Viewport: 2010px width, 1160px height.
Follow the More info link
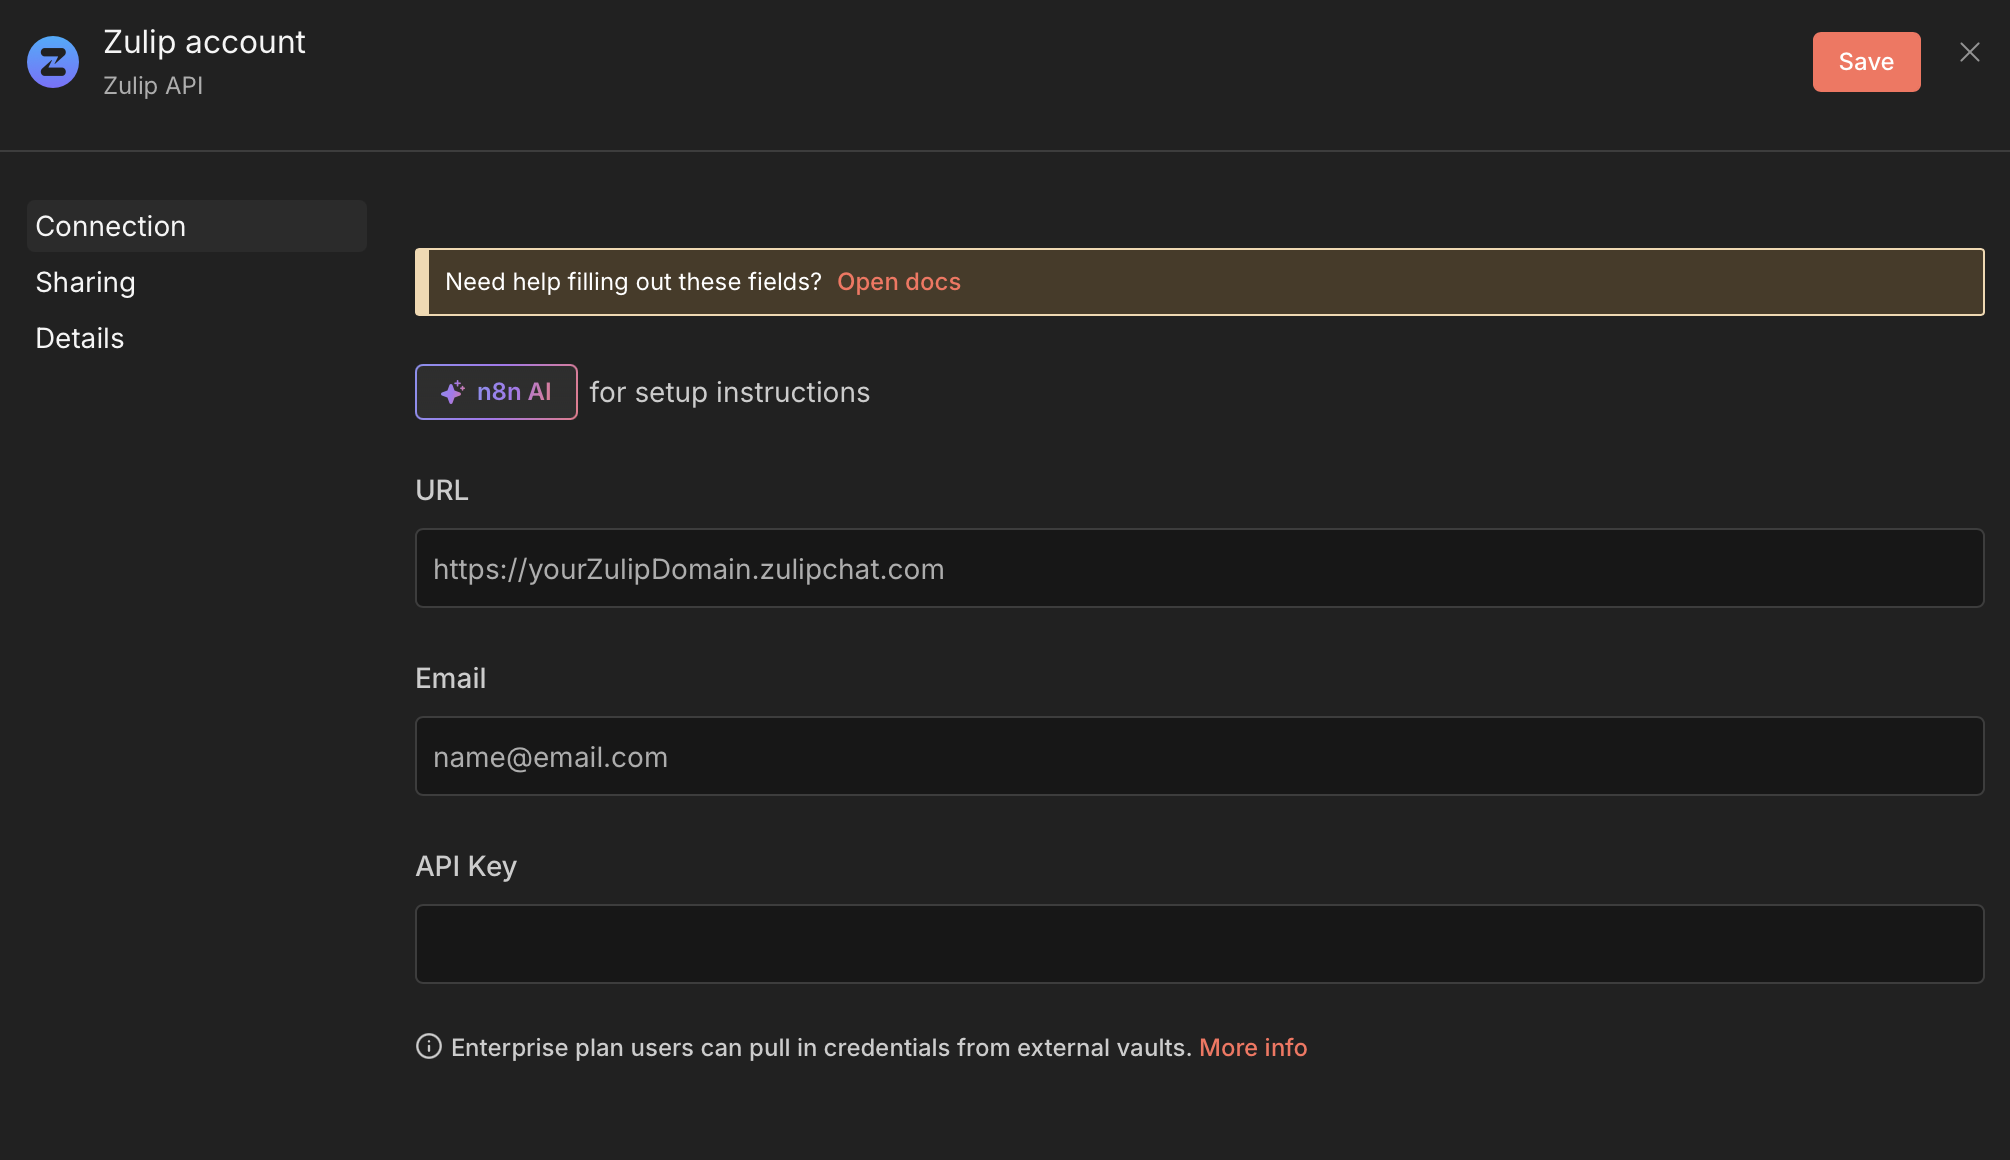pyautogui.click(x=1253, y=1047)
